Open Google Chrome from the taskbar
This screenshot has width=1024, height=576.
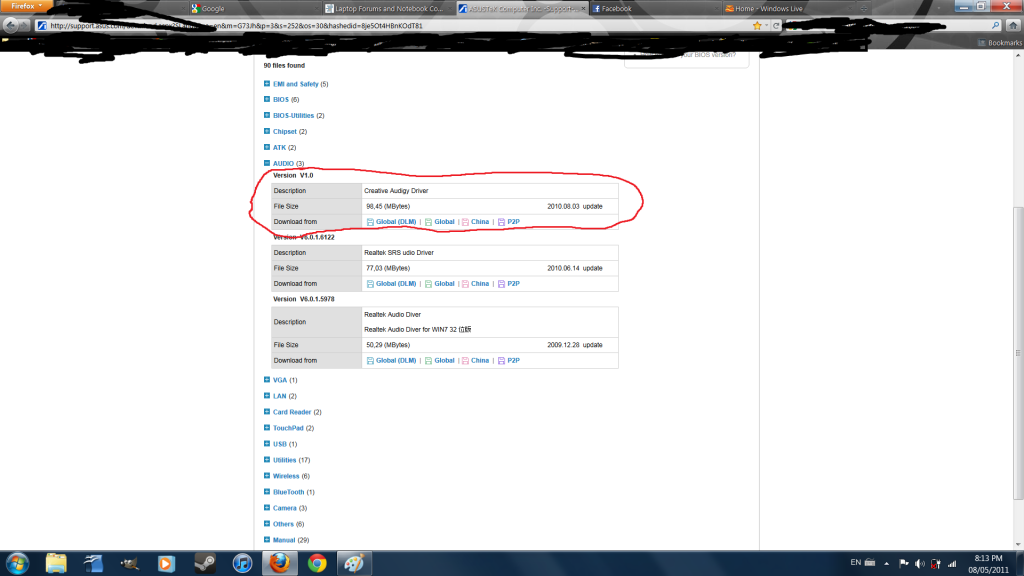coord(317,563)
